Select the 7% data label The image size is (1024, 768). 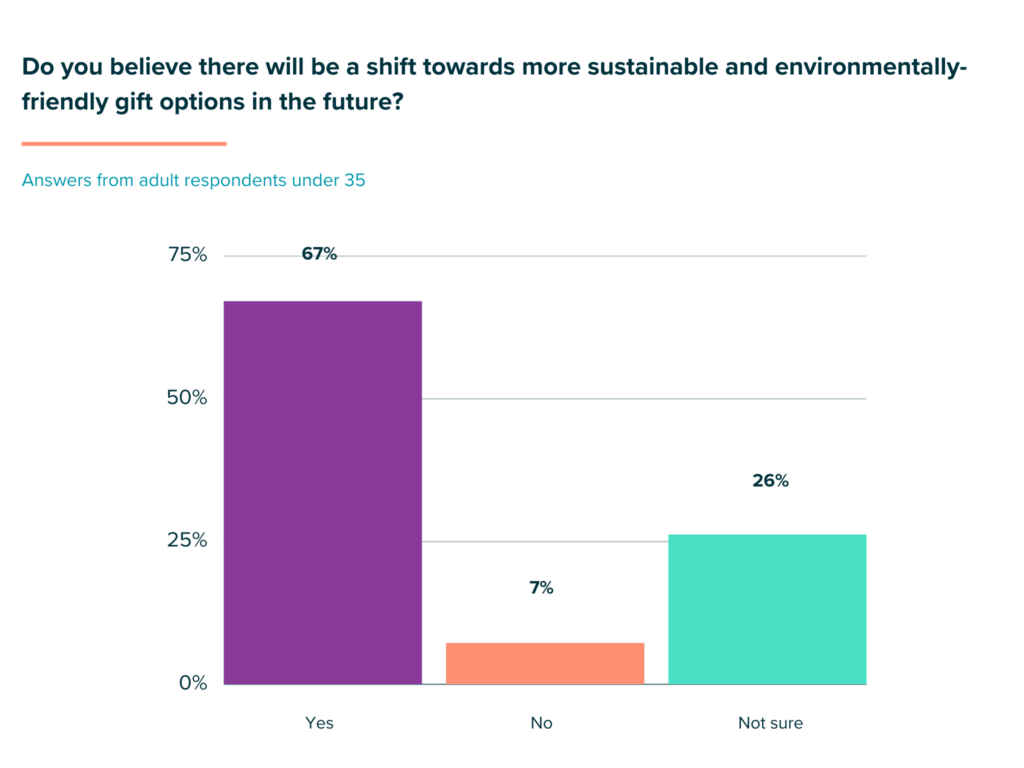(541, 588)
